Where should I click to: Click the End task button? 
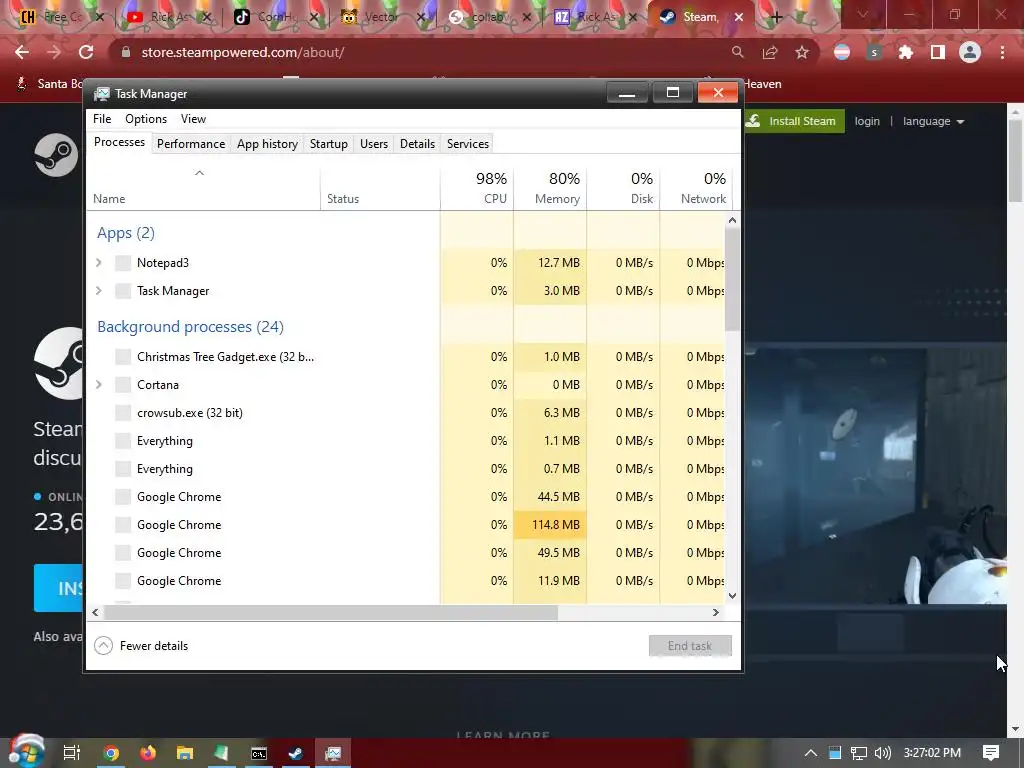(690, 646)
